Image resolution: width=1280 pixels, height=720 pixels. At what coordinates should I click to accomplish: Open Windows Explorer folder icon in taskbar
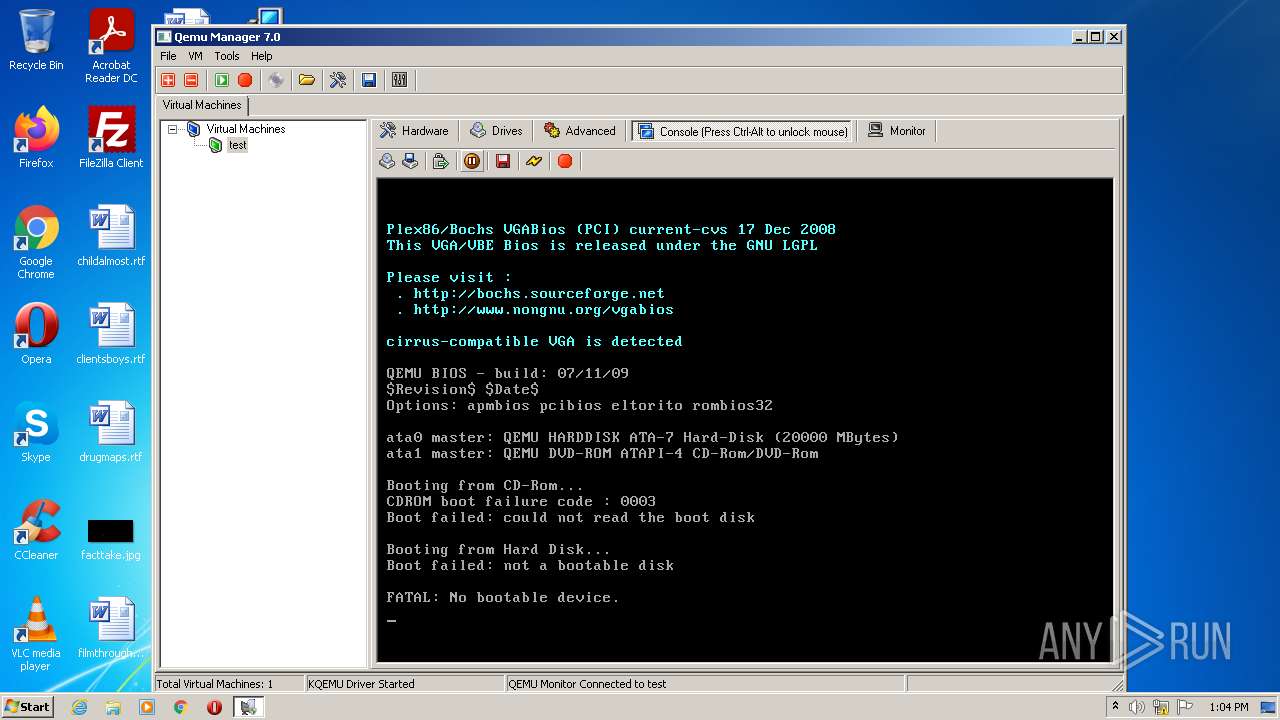coord(113,707)
